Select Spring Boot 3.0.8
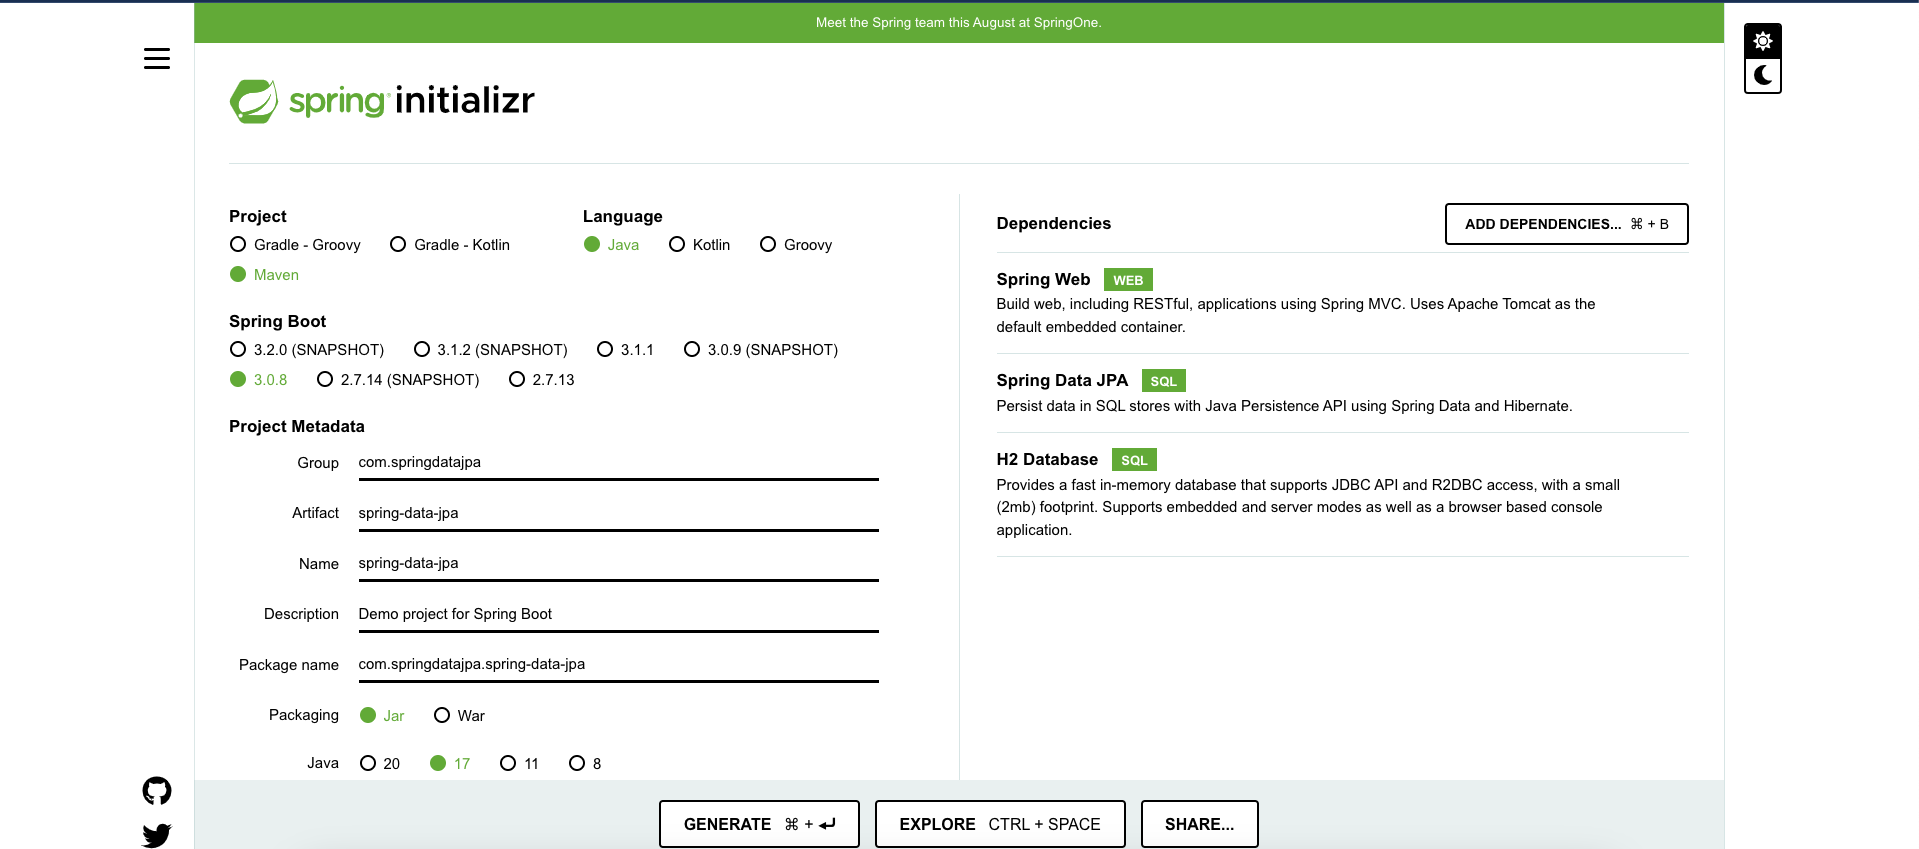Image resolution: width=1919 pixels, height=849 pixels. pos(258,380)
